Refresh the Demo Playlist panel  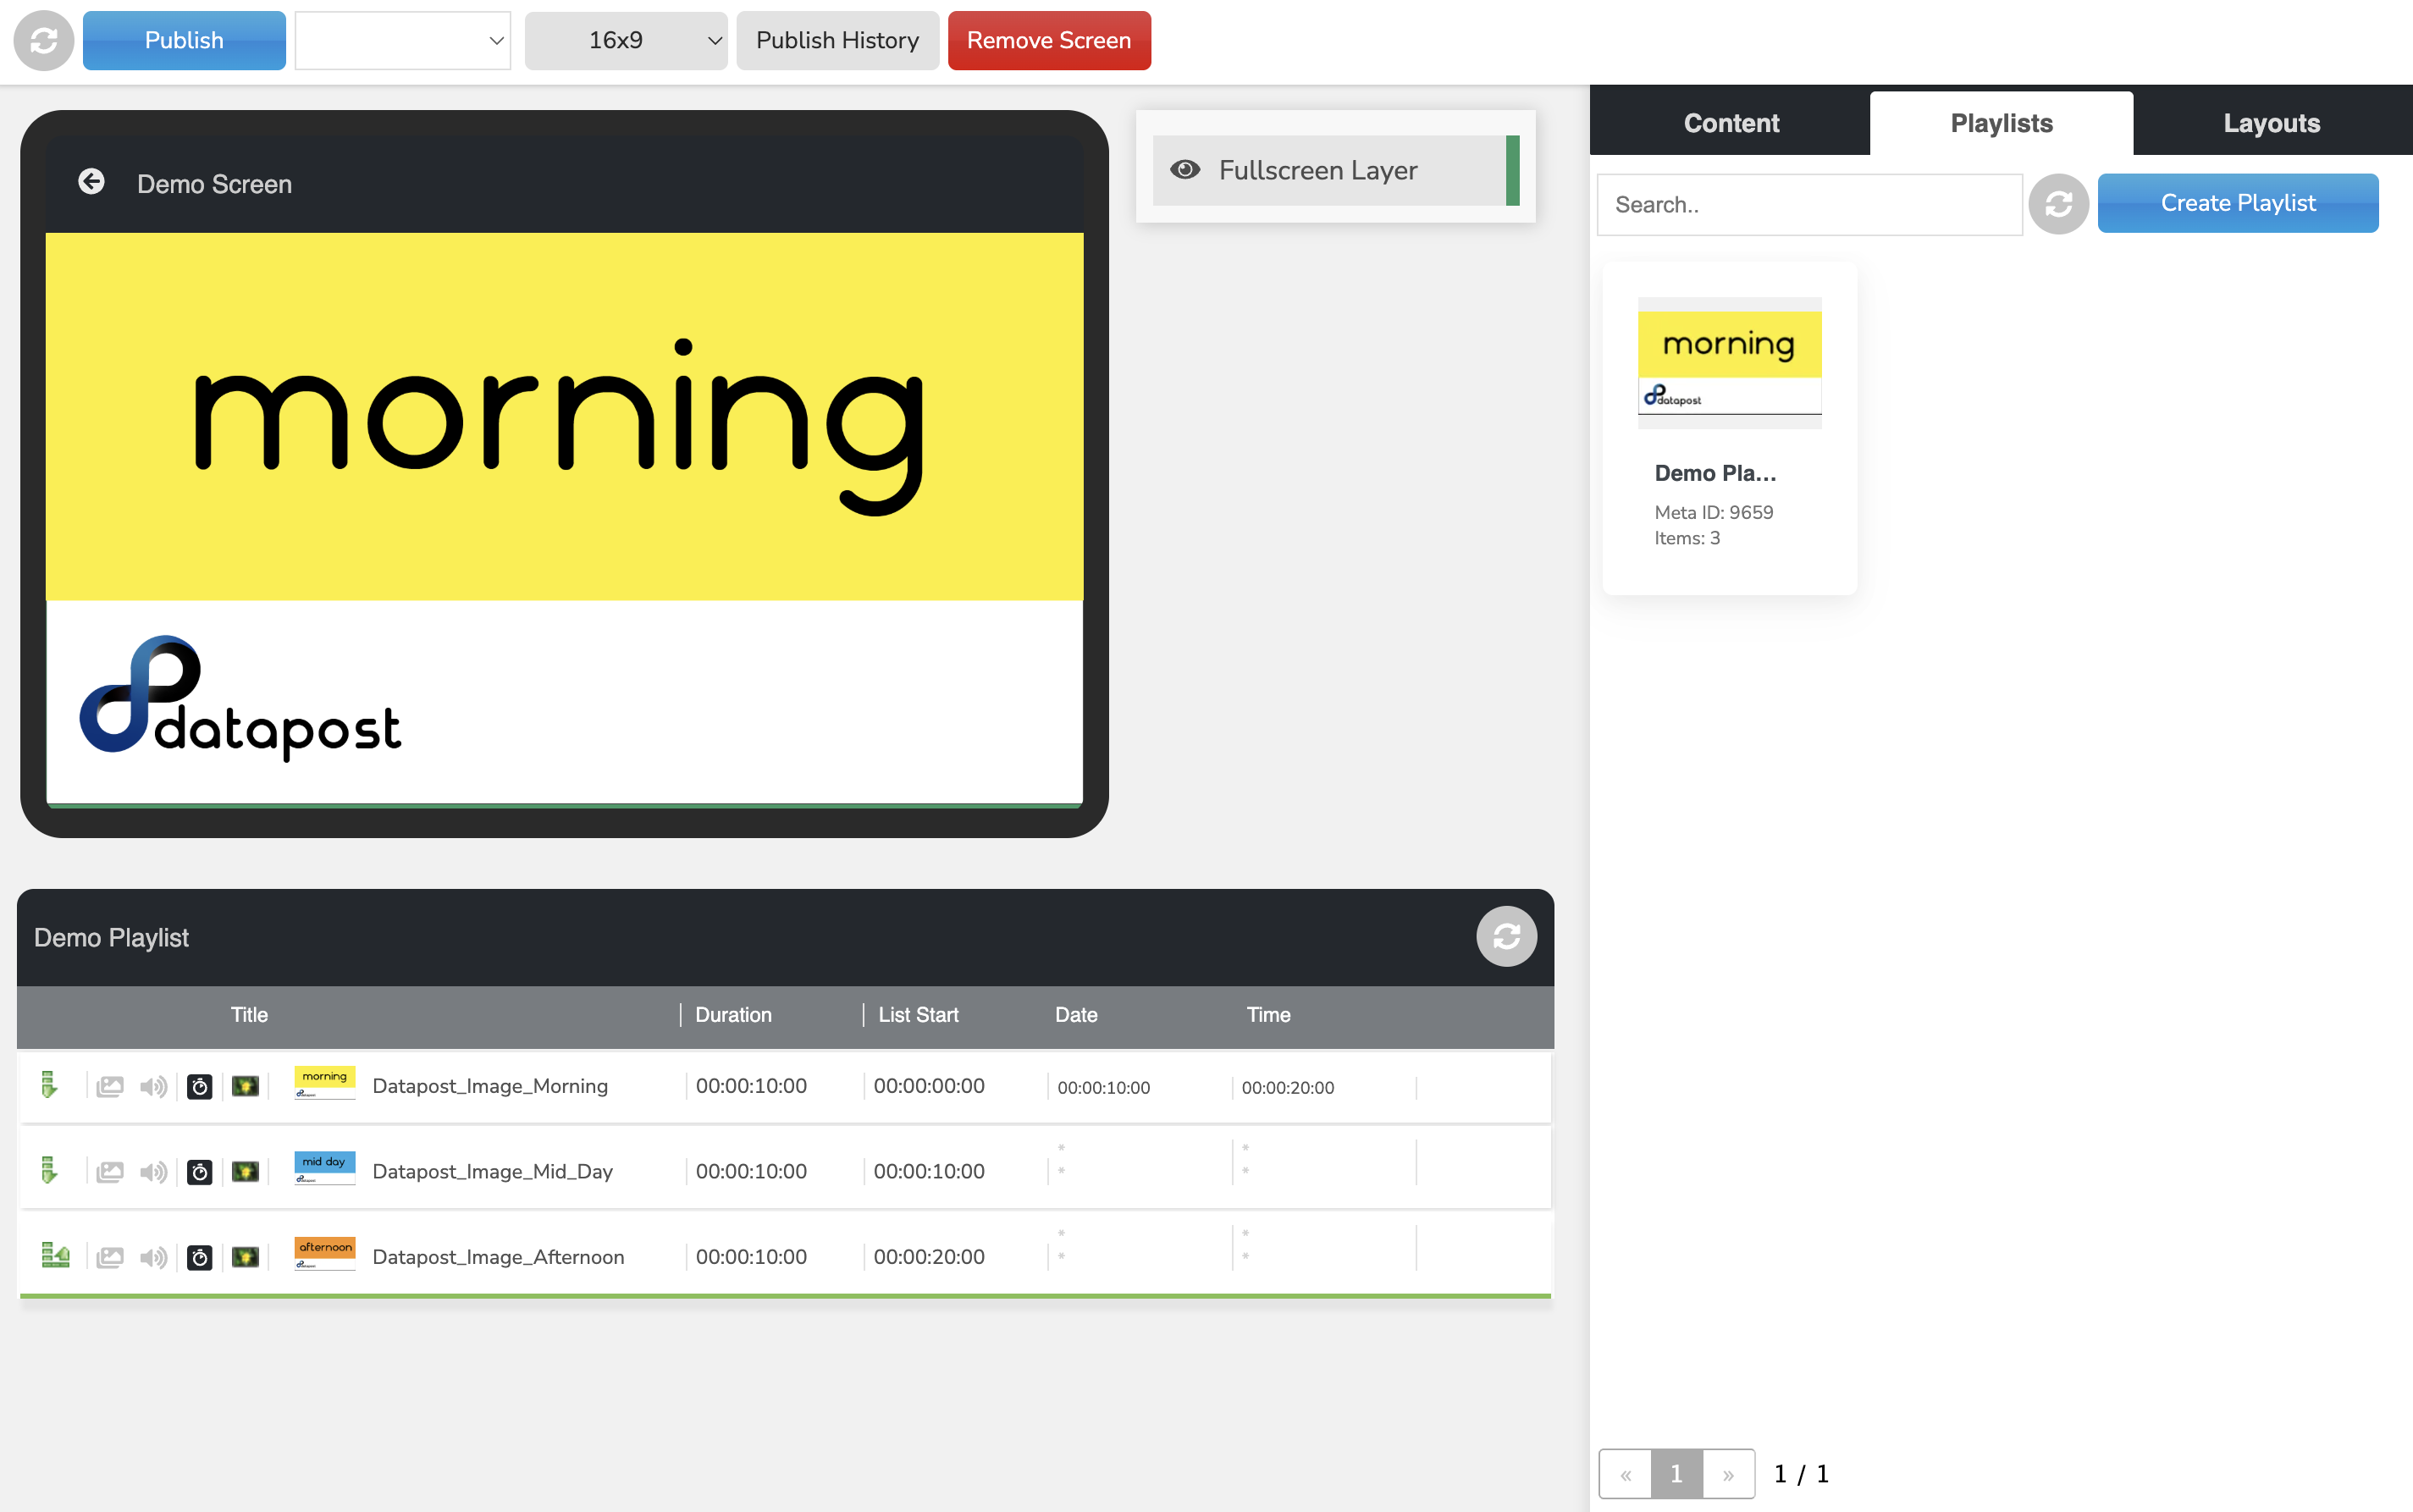click(x=1506, y=936)
